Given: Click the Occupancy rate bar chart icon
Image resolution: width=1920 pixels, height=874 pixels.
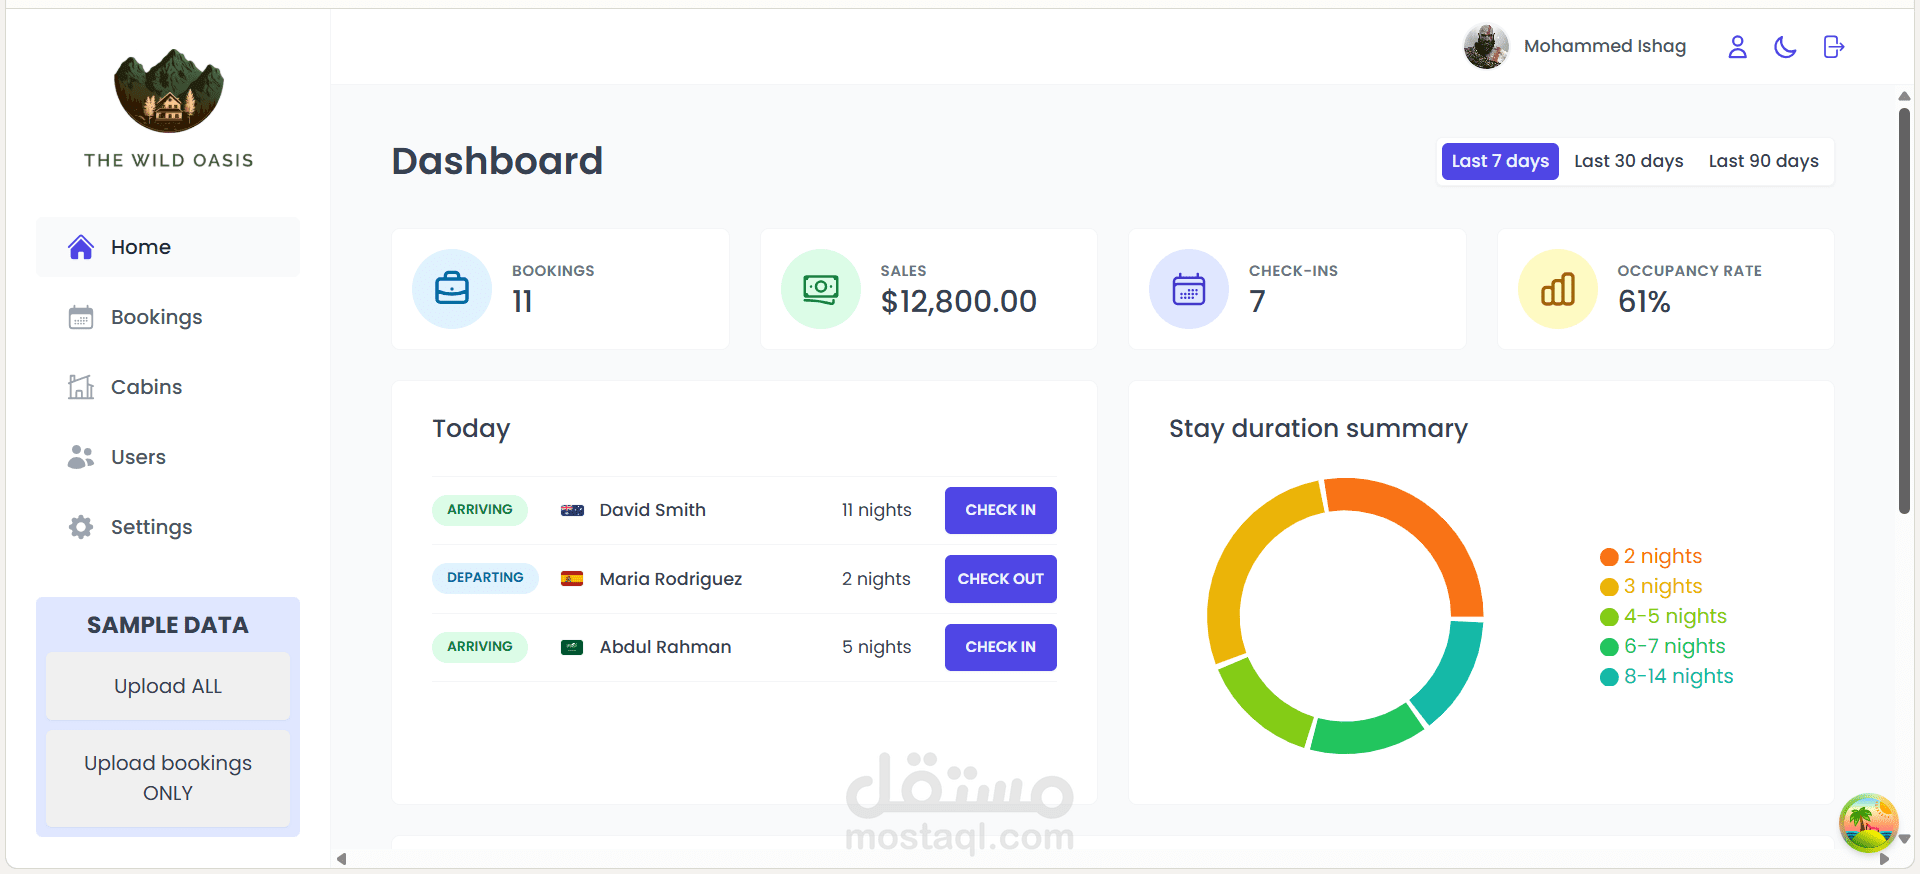Looking at the screenshot, I should tap(1558, 289).
